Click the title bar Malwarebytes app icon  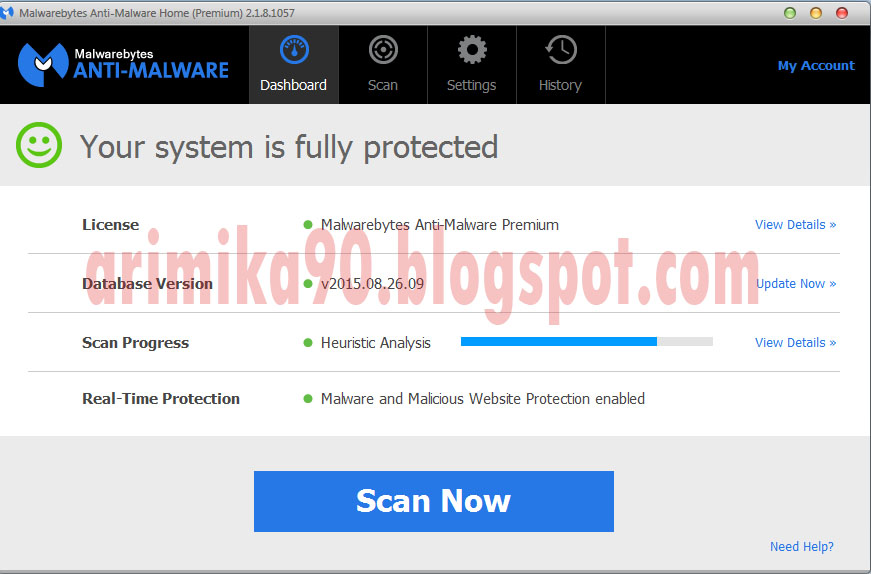7,13
